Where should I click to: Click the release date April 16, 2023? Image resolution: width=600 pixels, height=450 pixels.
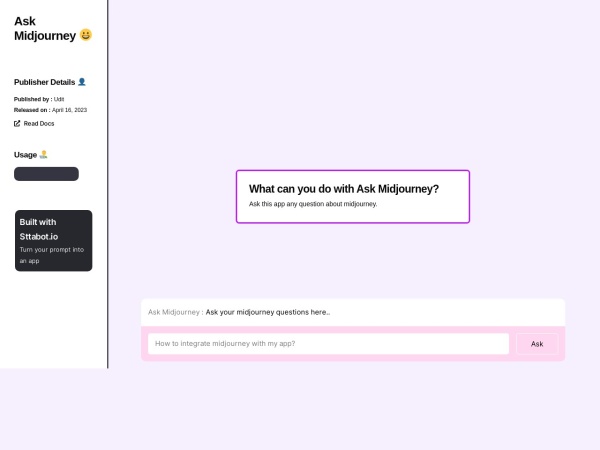point(69,110)
